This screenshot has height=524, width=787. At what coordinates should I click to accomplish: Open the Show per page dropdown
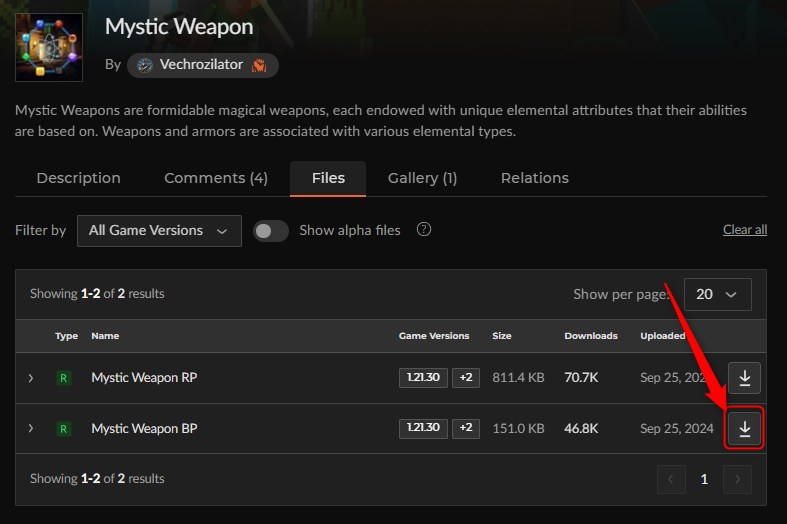pyautogui.click(x=717, y=294)
